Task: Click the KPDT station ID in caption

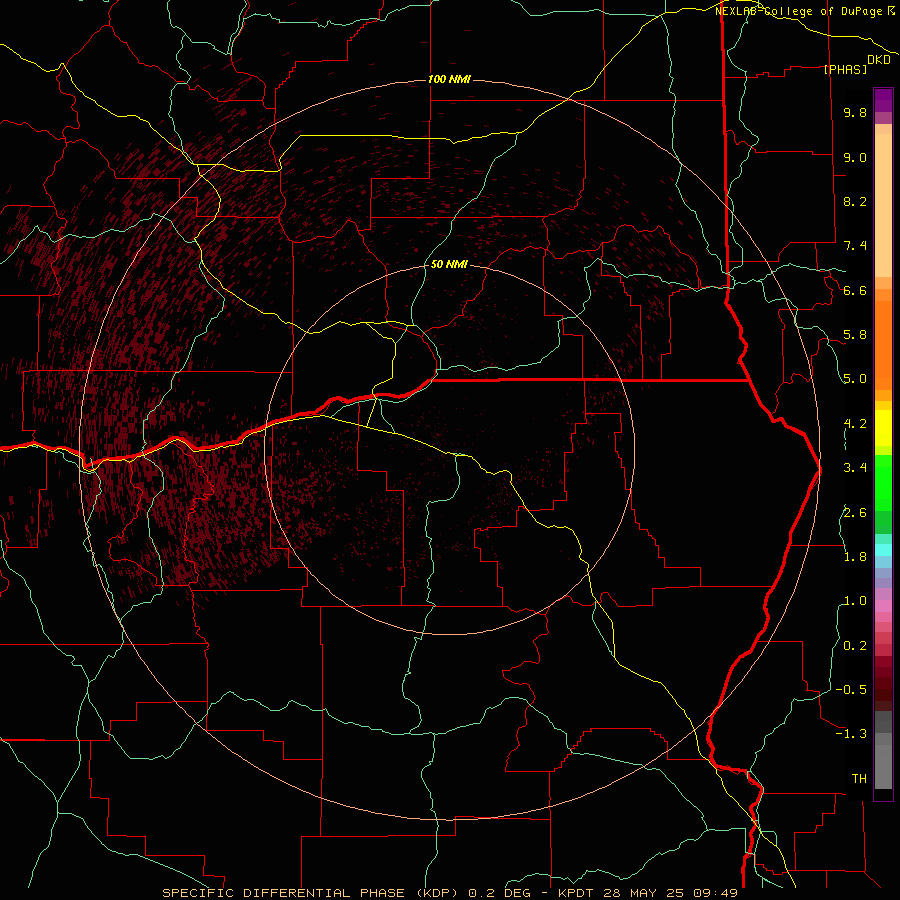Action: (577, 893)
